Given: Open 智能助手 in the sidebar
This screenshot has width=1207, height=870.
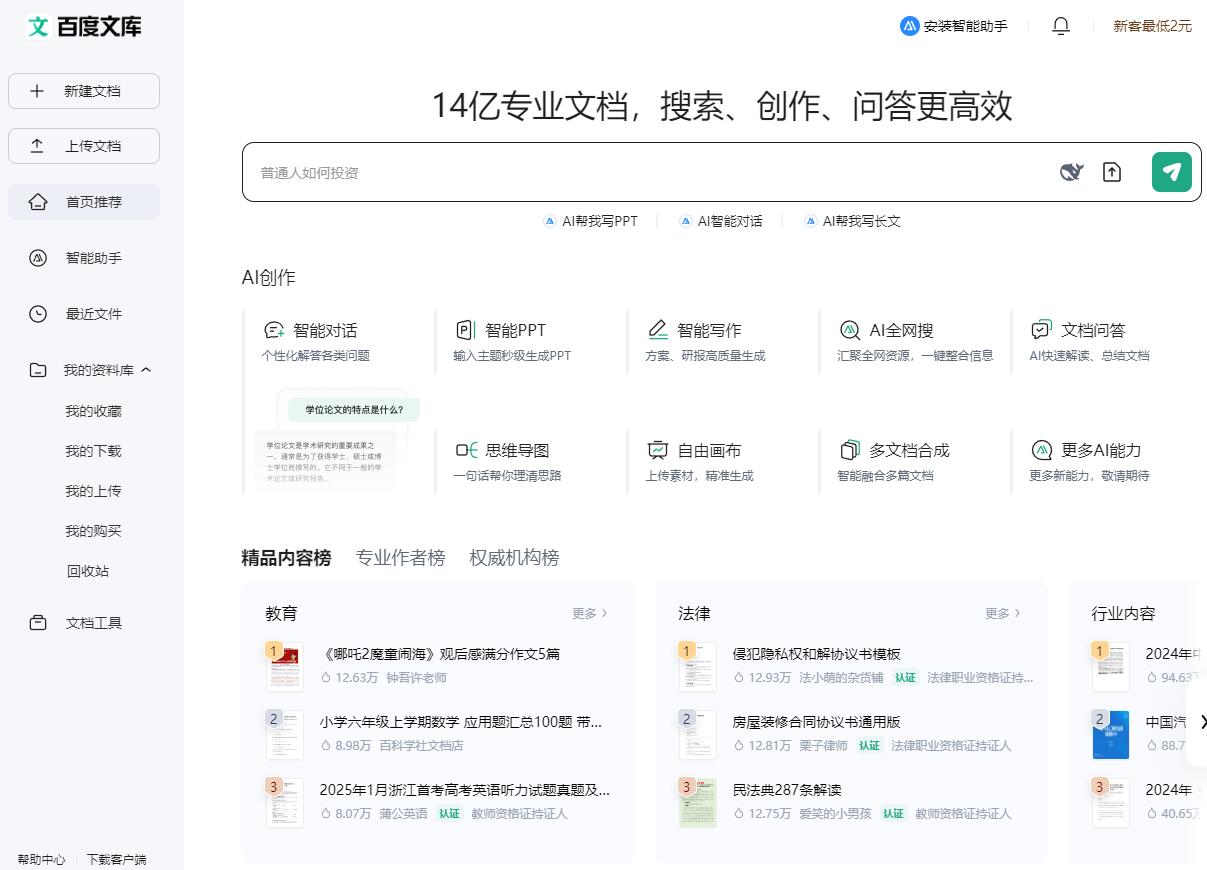Looking at the screenshot, I should (x=84, y=258).
